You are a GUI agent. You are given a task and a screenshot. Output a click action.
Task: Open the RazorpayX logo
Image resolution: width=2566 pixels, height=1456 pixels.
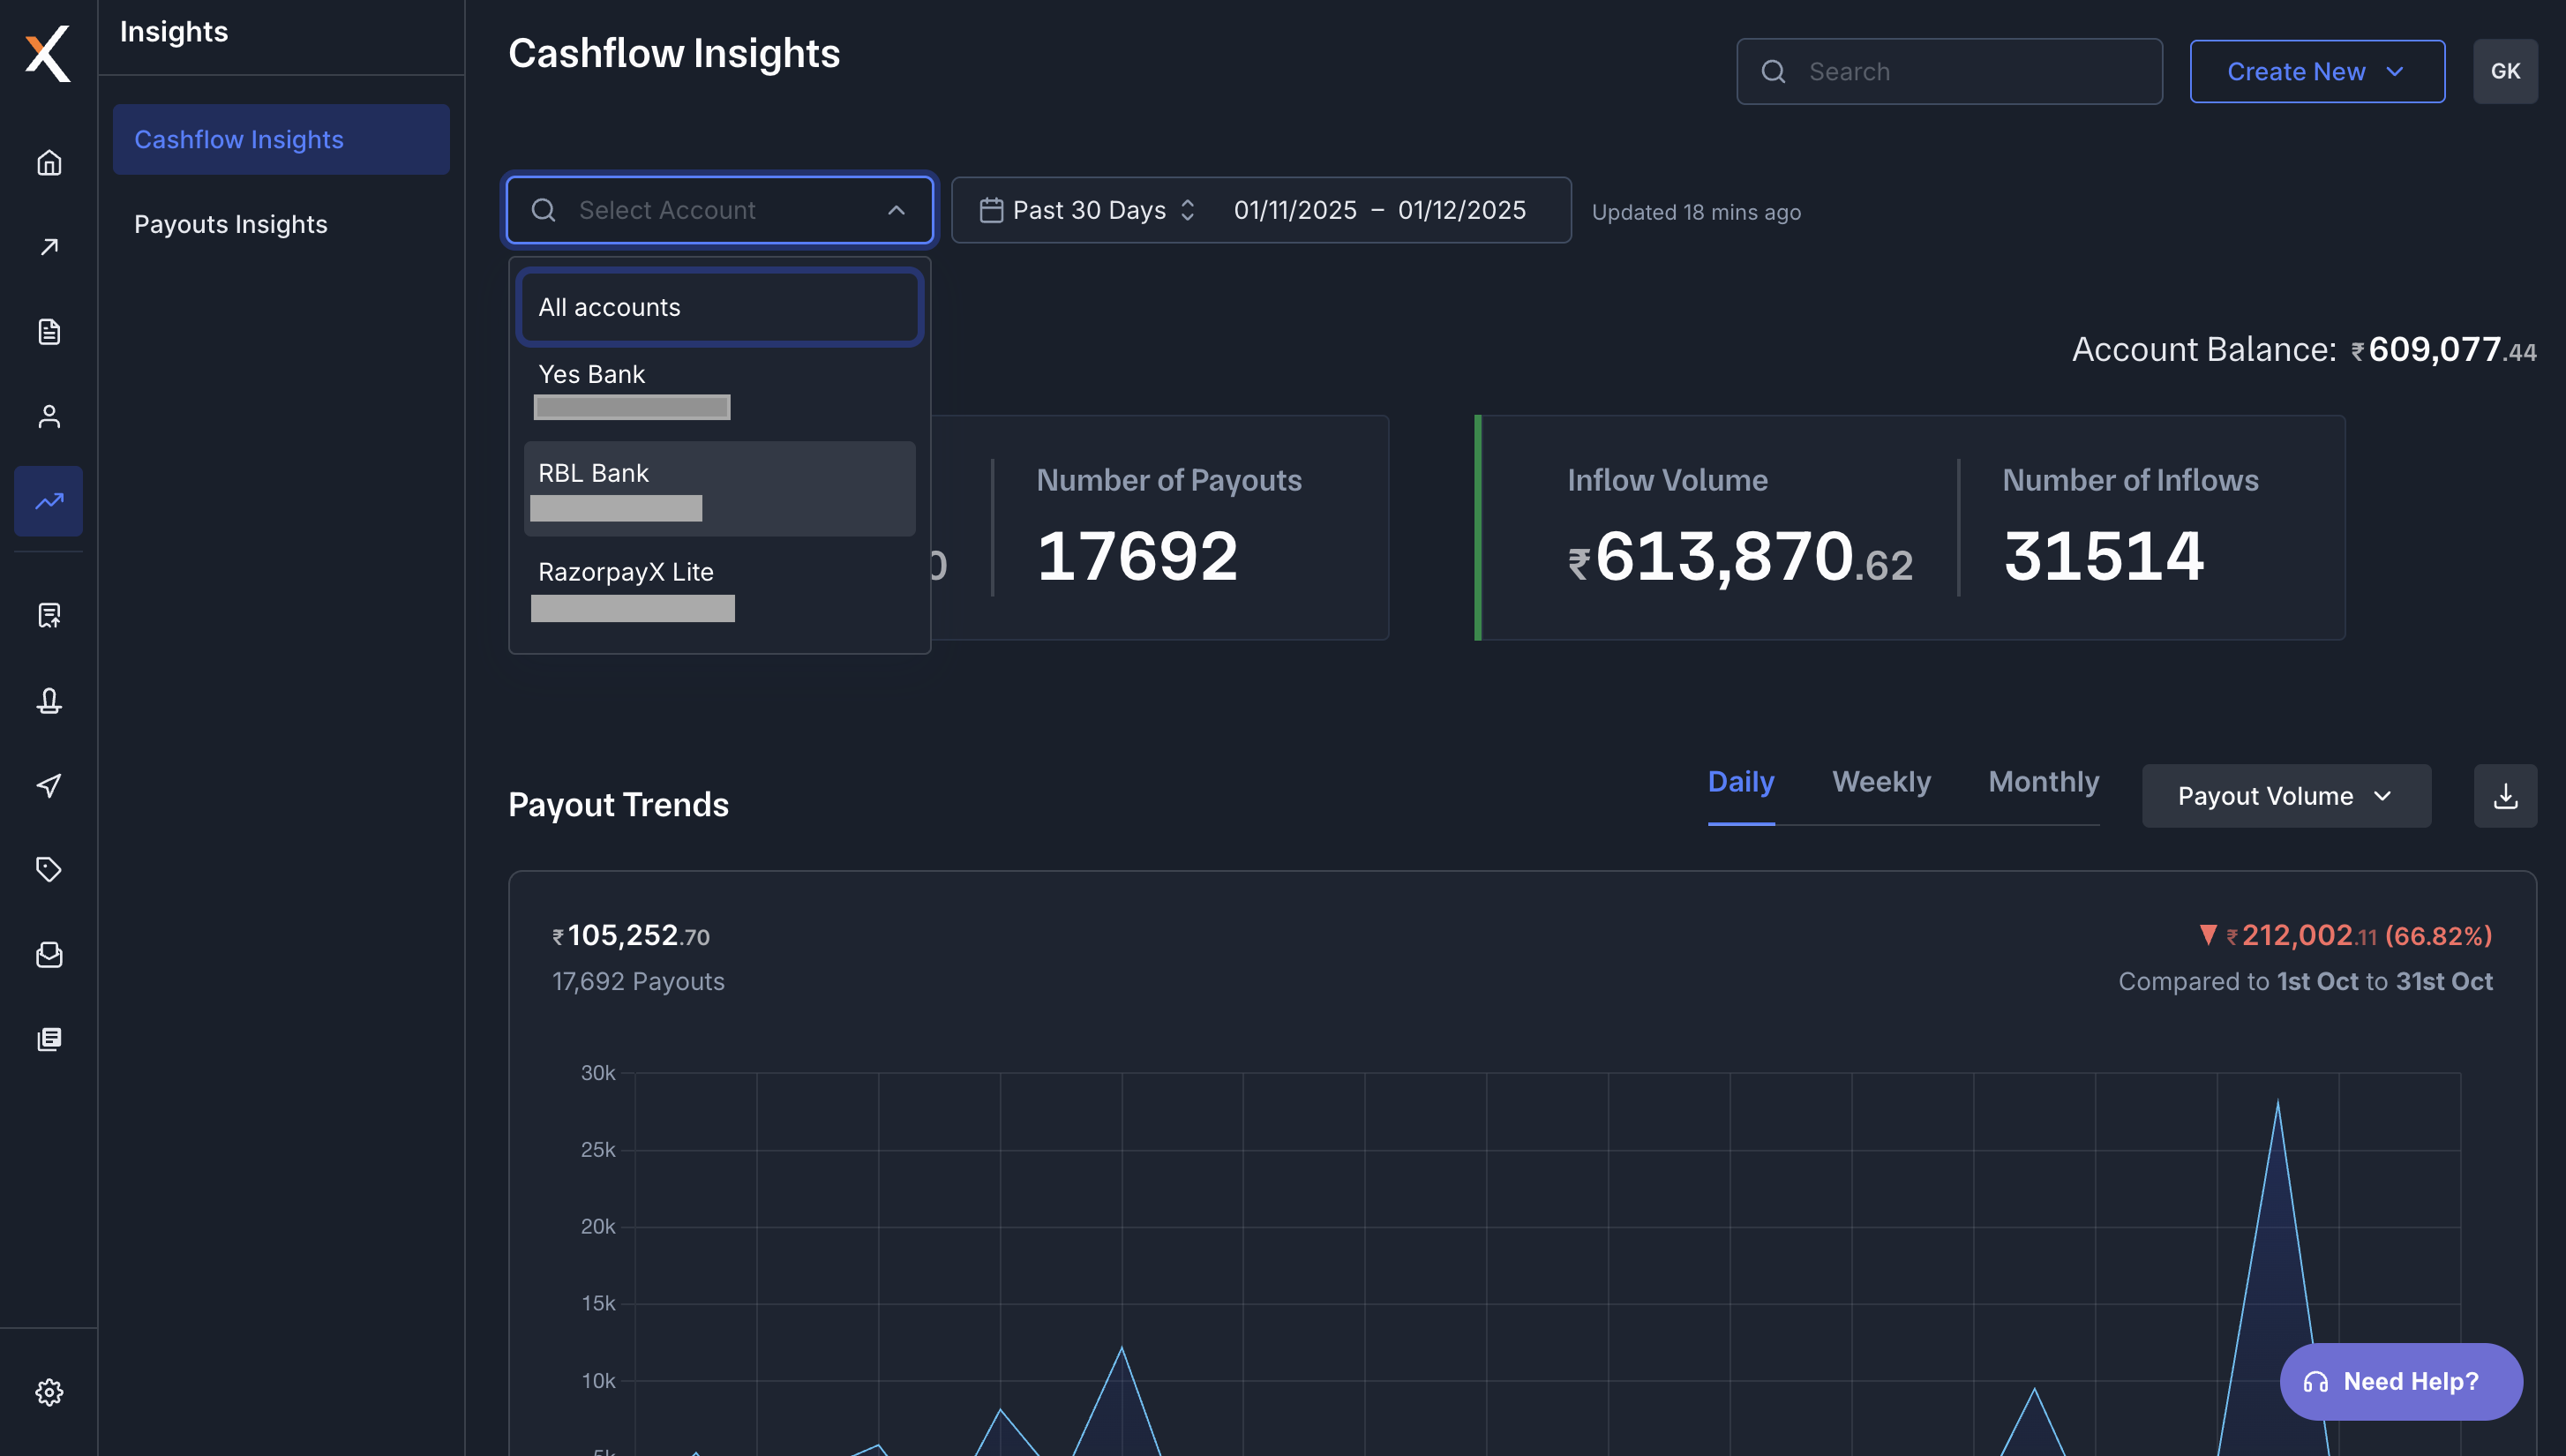click(48, 54)
